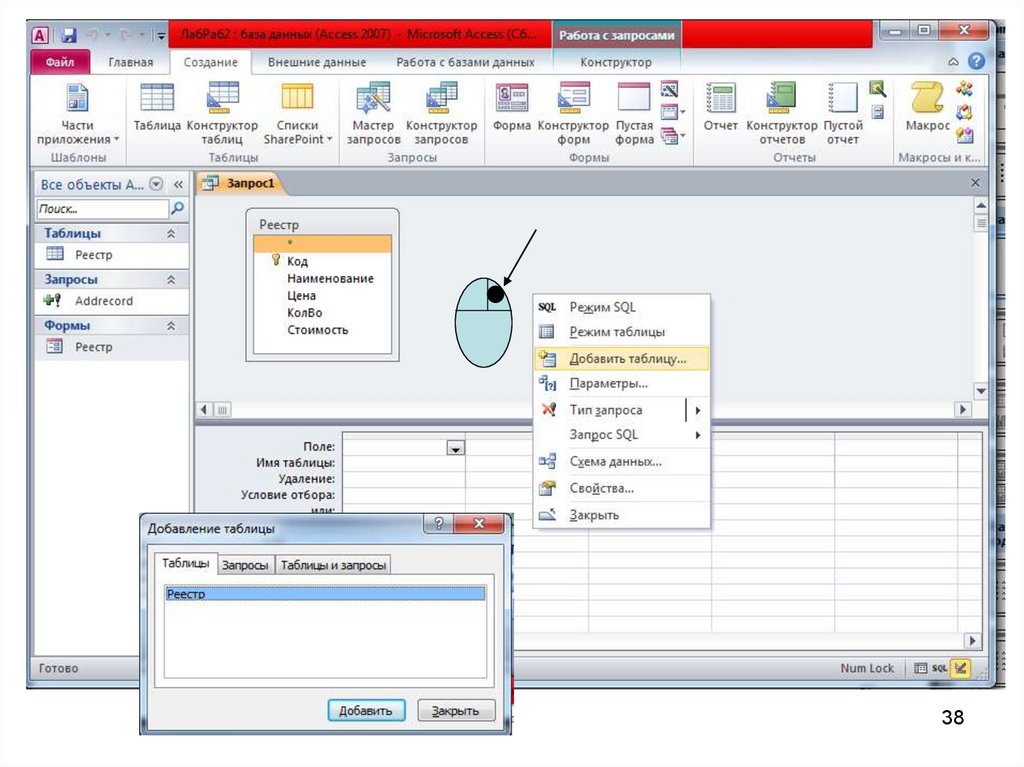The width and height of the screenshot is (1024, 767).
Task: Click the Поиск search field
Action: click(x=102, y=209)
